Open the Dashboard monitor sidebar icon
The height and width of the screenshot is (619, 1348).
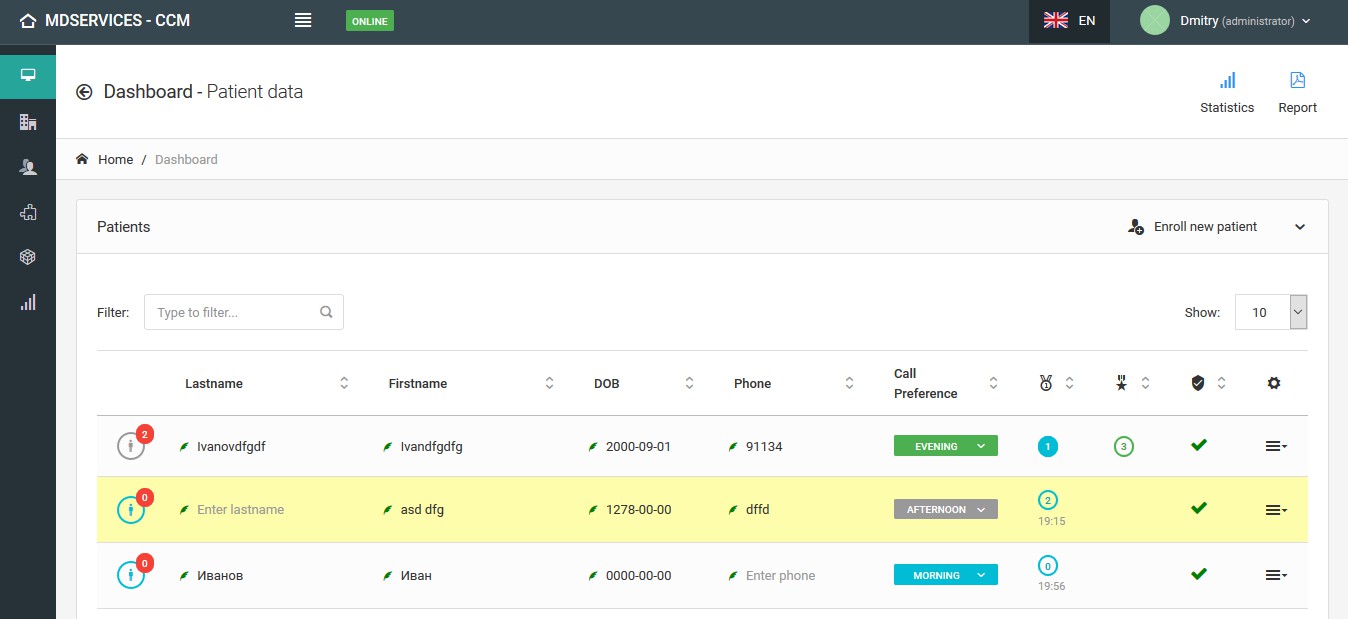(28, 75)
